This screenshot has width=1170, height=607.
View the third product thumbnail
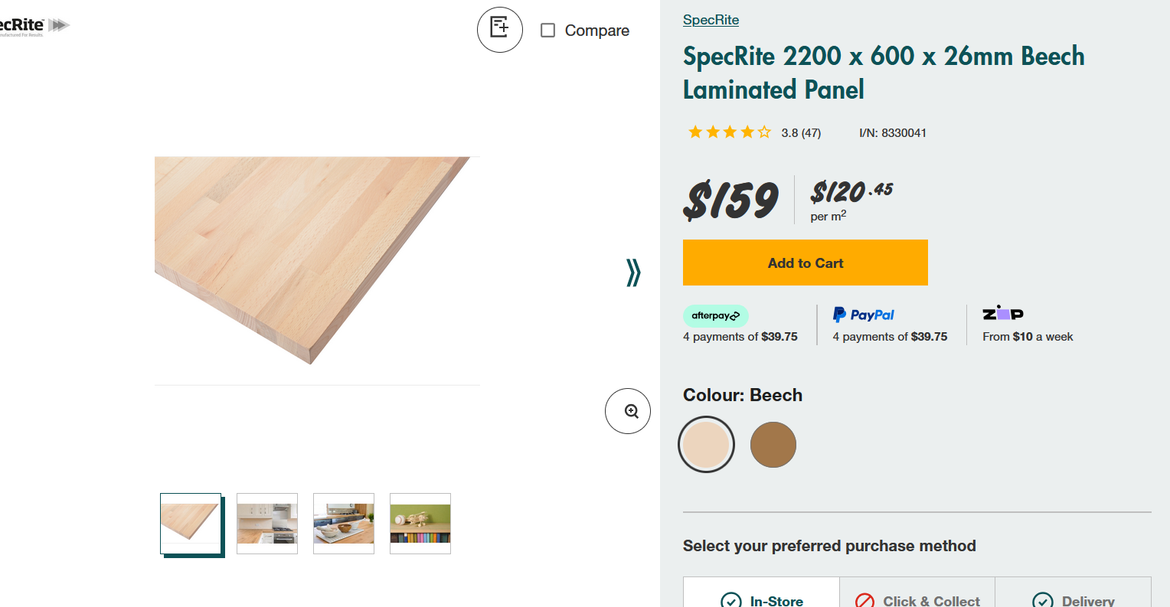click(x=344, y=523)
